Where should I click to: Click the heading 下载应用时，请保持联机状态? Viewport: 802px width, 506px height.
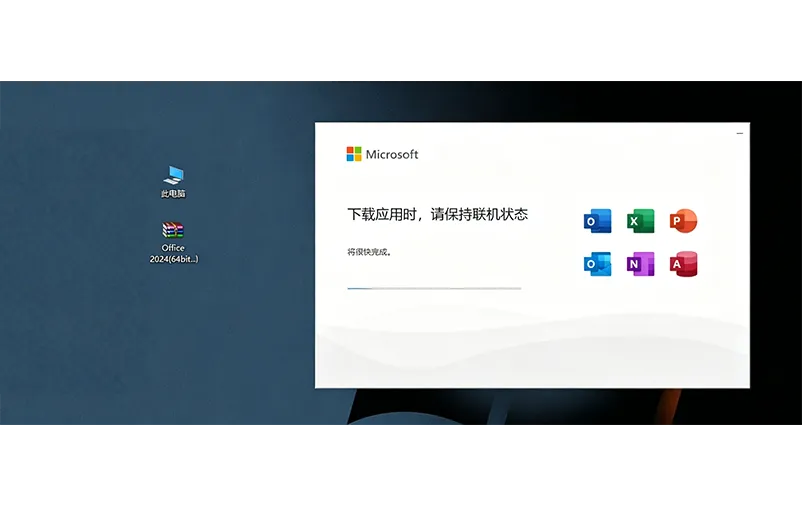point(437,214)
